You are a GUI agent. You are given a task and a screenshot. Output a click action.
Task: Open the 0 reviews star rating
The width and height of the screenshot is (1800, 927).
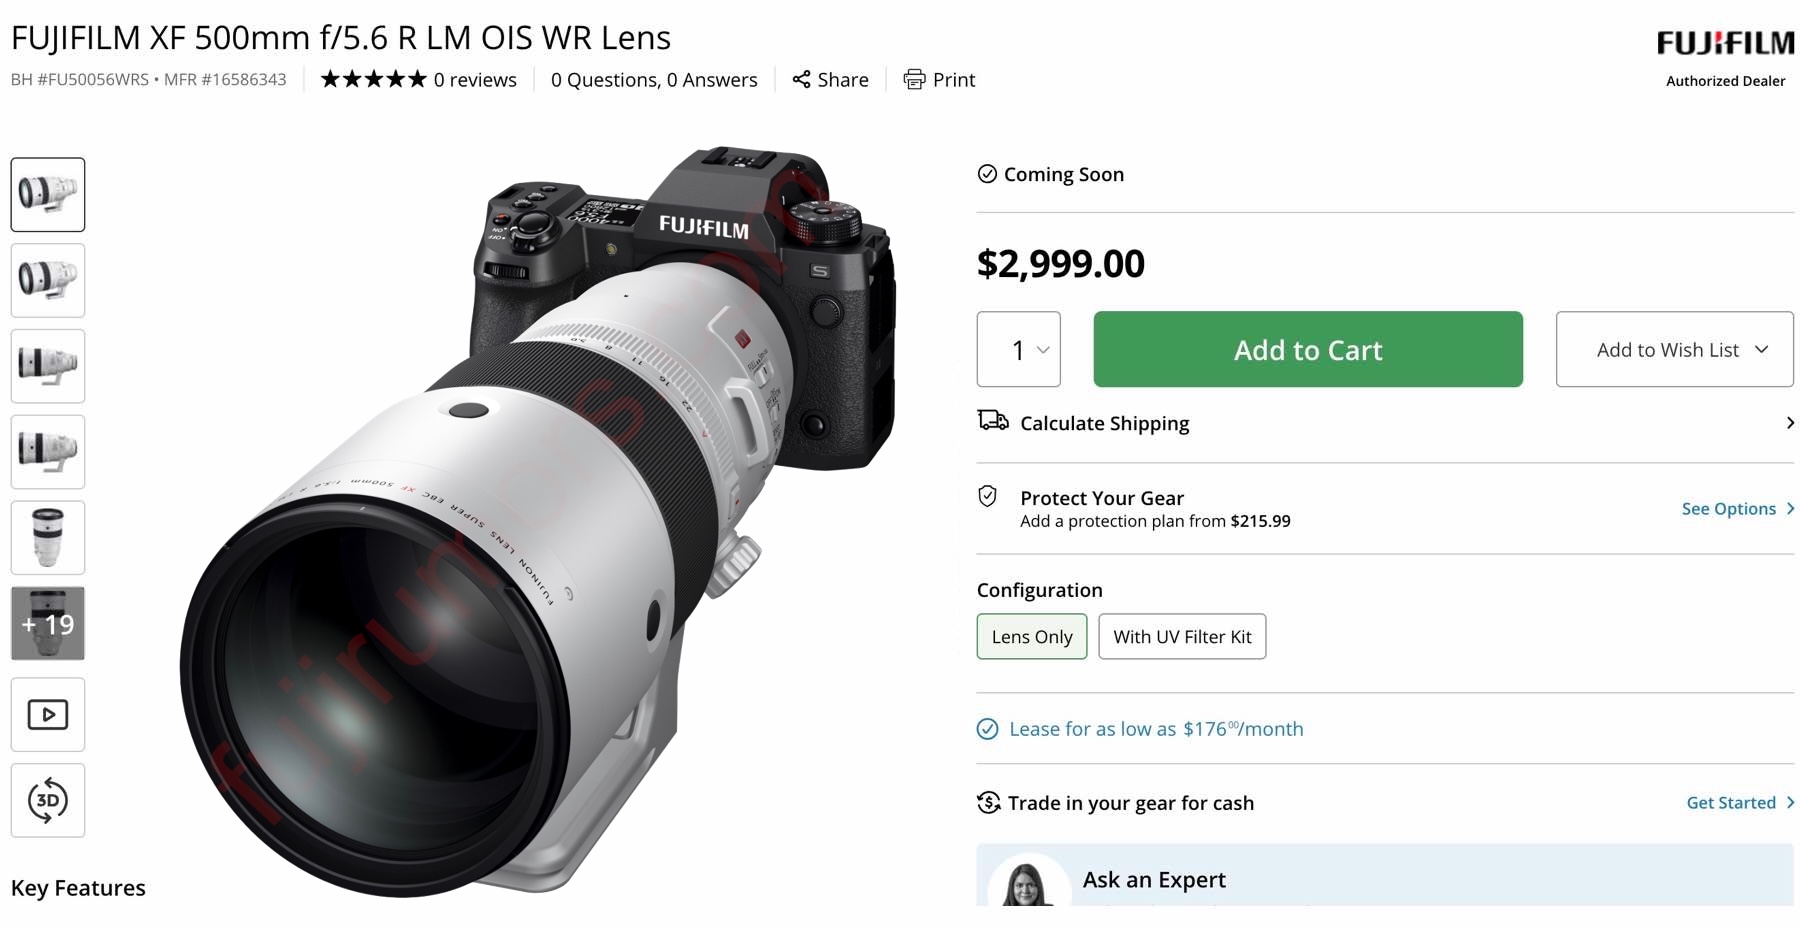coord(418,80)
